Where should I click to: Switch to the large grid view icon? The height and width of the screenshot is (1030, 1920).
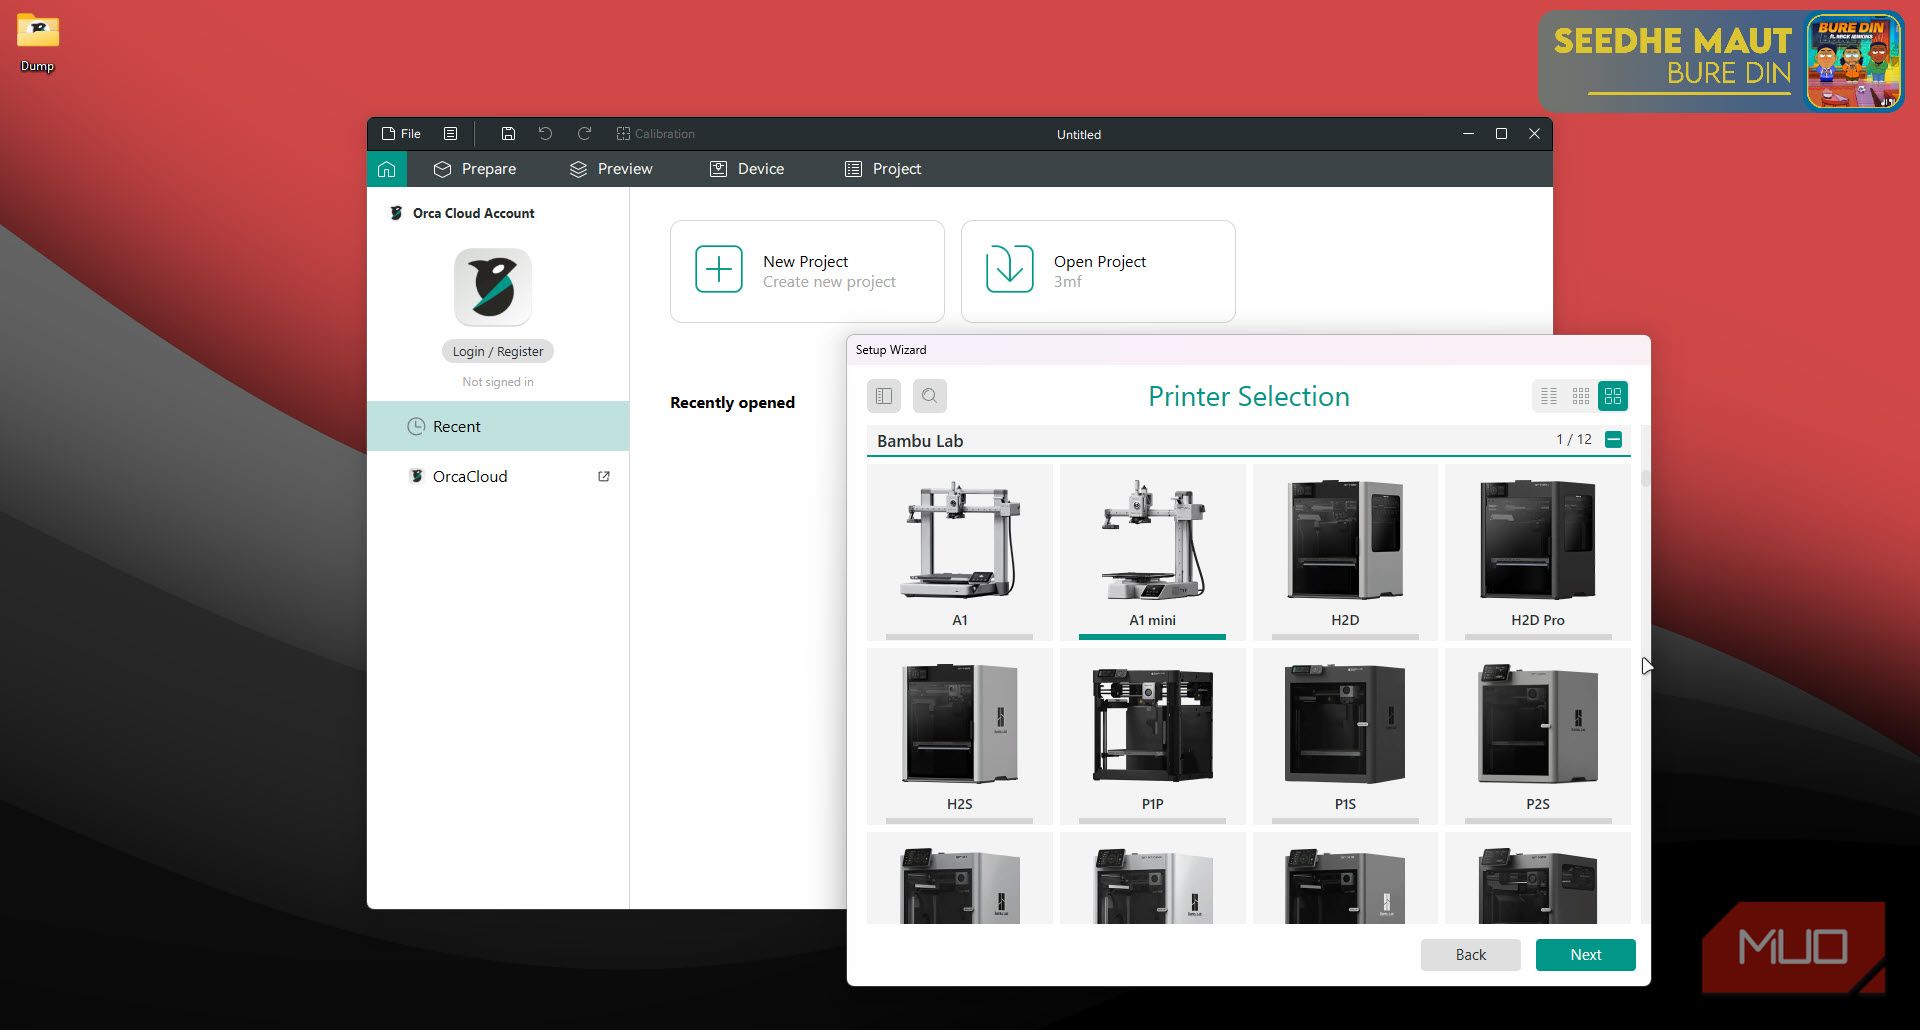click(x=1613, y=396)
